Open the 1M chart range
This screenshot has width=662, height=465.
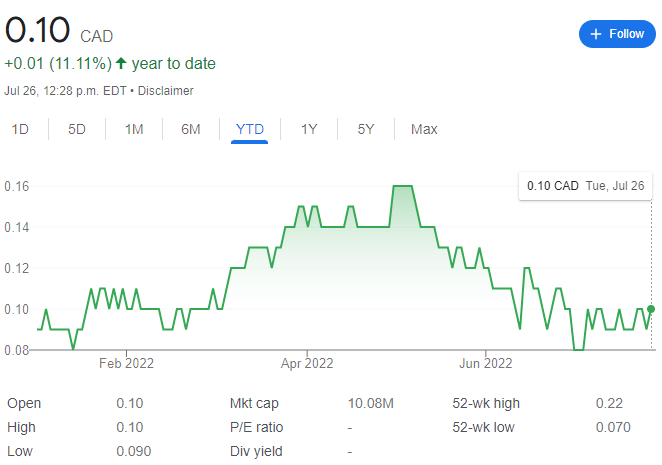tap(134, 129)
